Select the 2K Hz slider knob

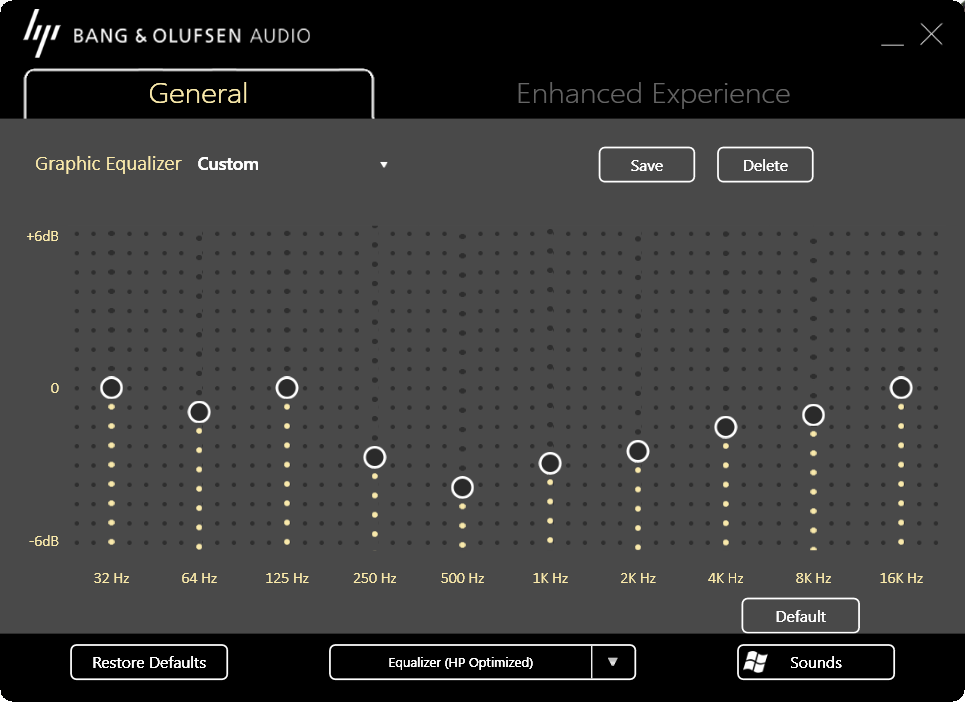coord(638,451)
